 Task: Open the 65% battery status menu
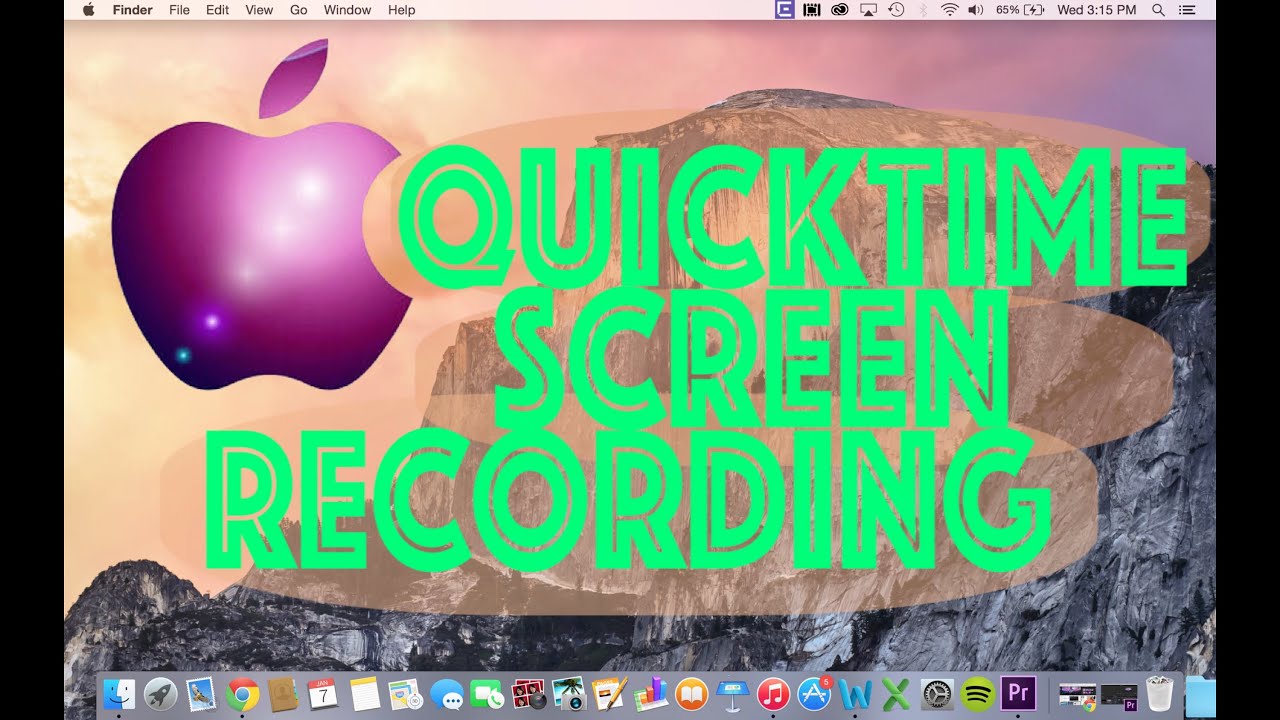pos(1020,10)
